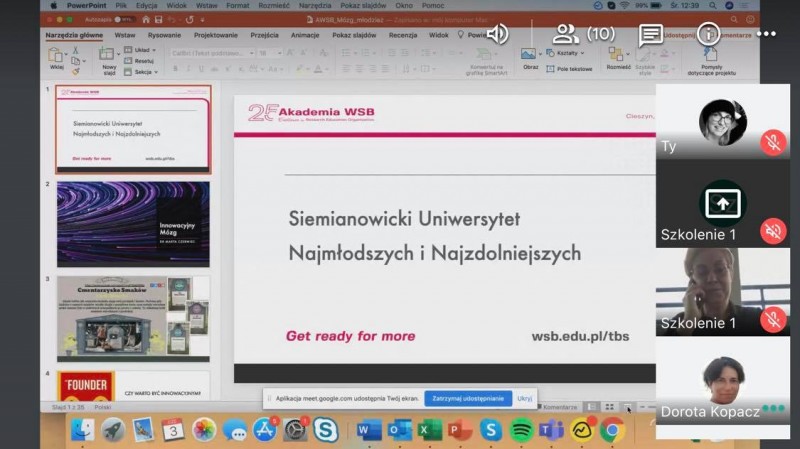Switch to the Przejścia ribbon tab
800x449 pixels.
pos(264,35)
